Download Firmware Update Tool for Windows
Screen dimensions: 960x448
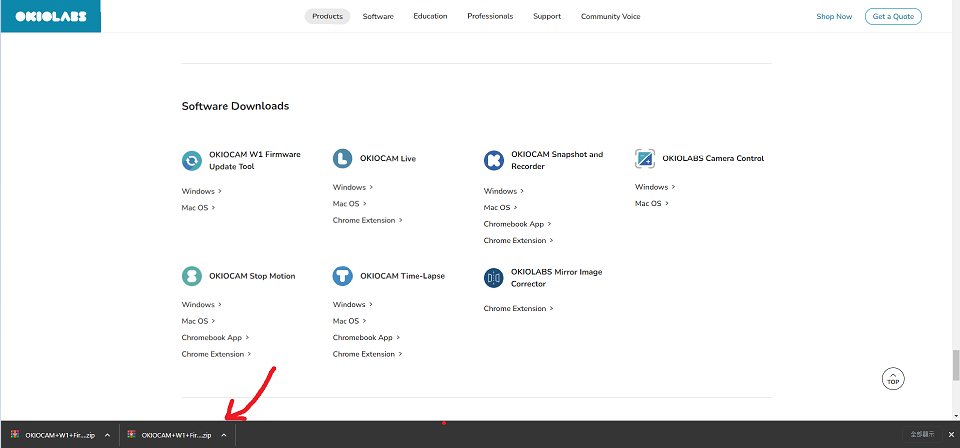(201, 191)
